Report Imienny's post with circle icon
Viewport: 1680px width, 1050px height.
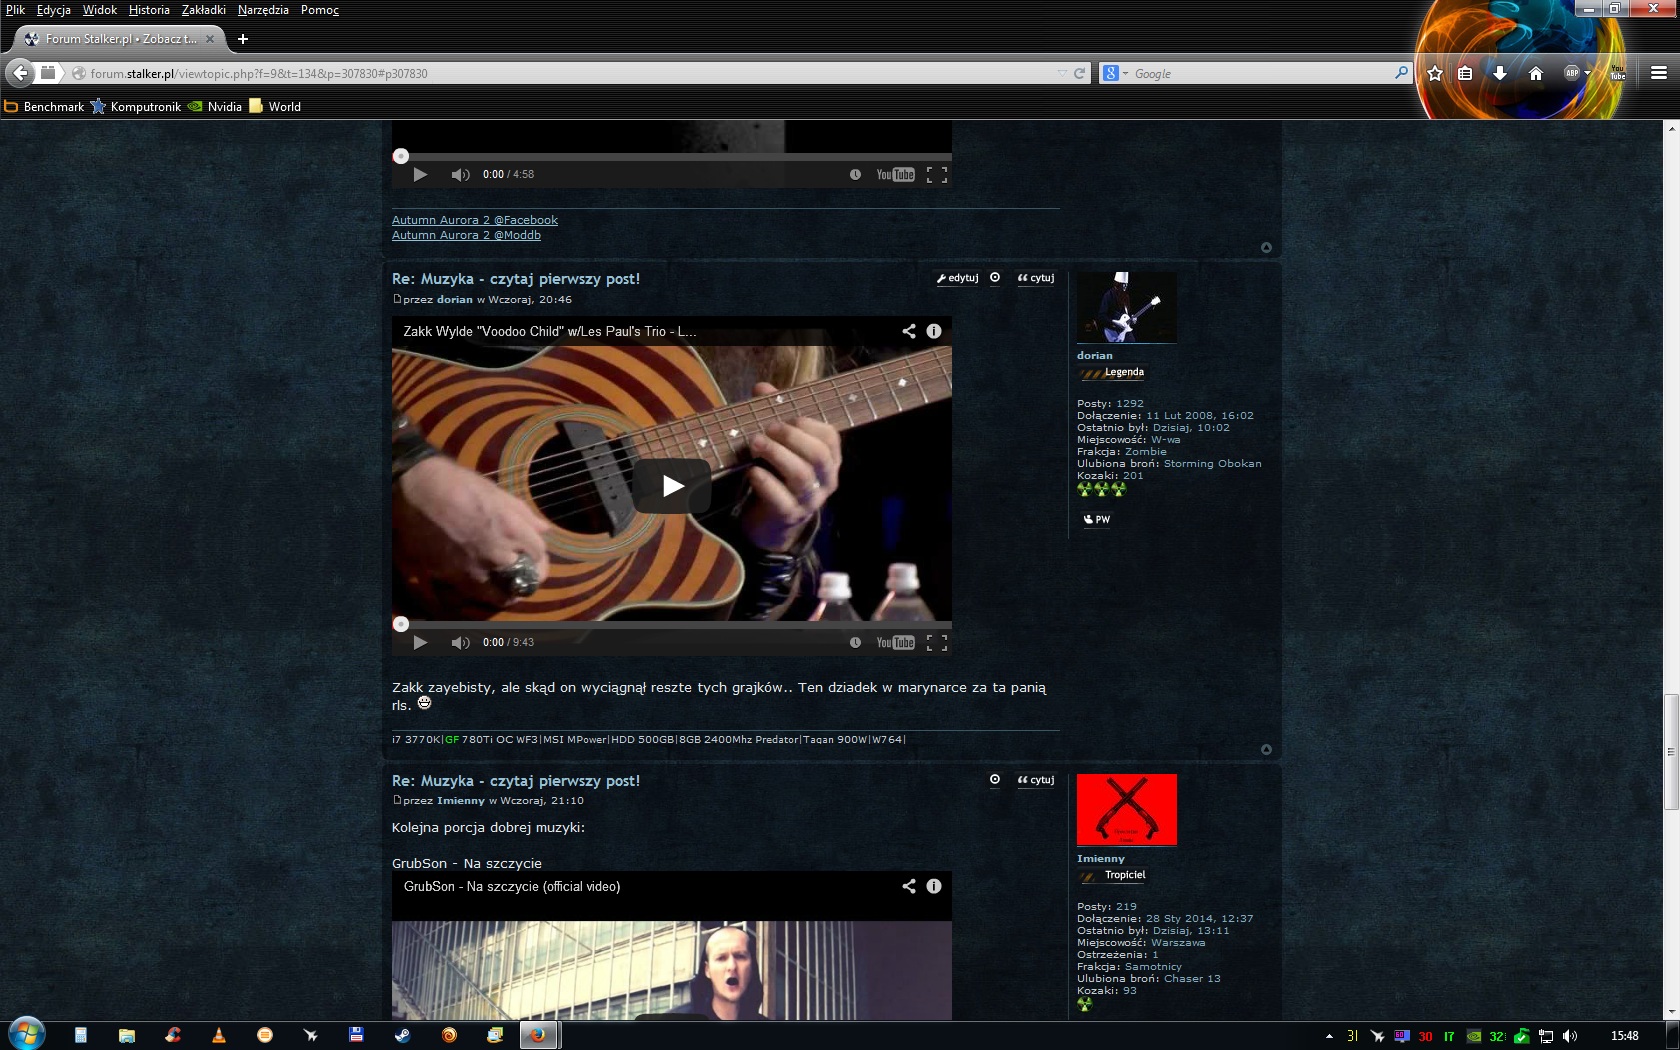tap(995, 780)
